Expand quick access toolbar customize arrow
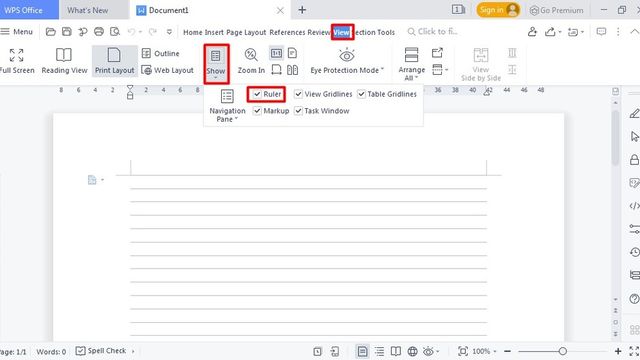 click(169, 32)
